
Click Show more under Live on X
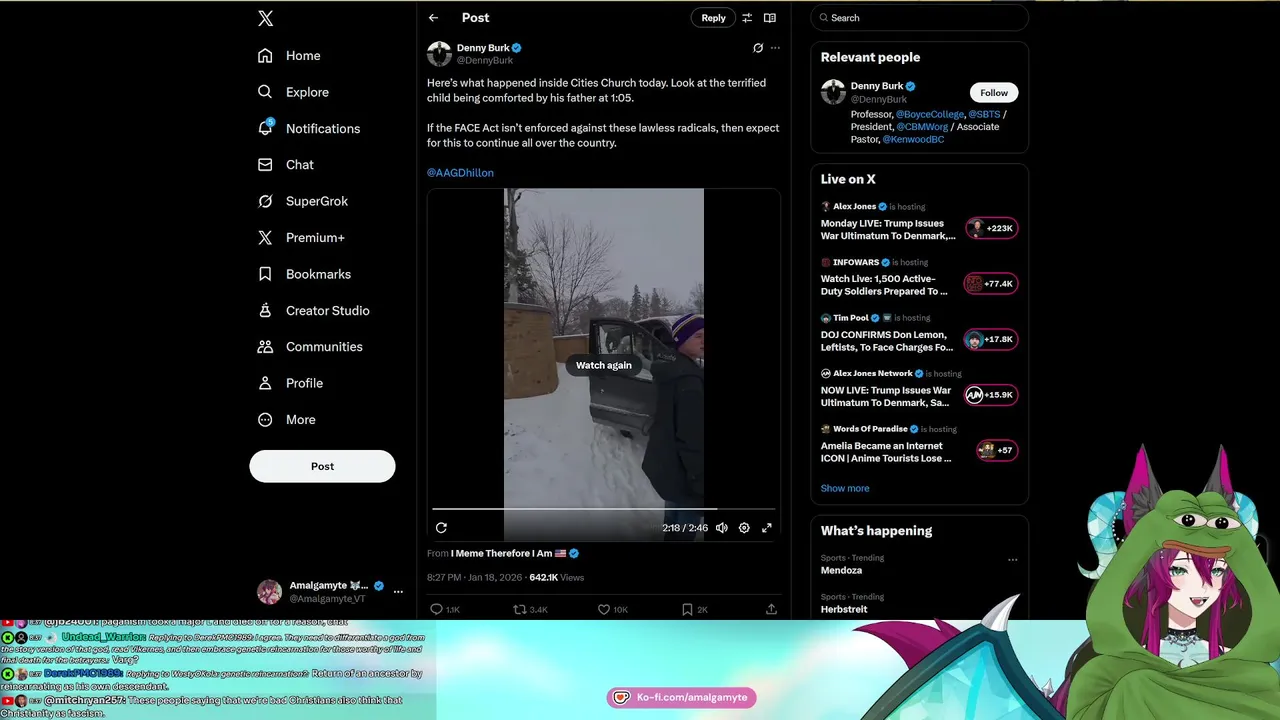pyautogui.click(x=845, y=488)
